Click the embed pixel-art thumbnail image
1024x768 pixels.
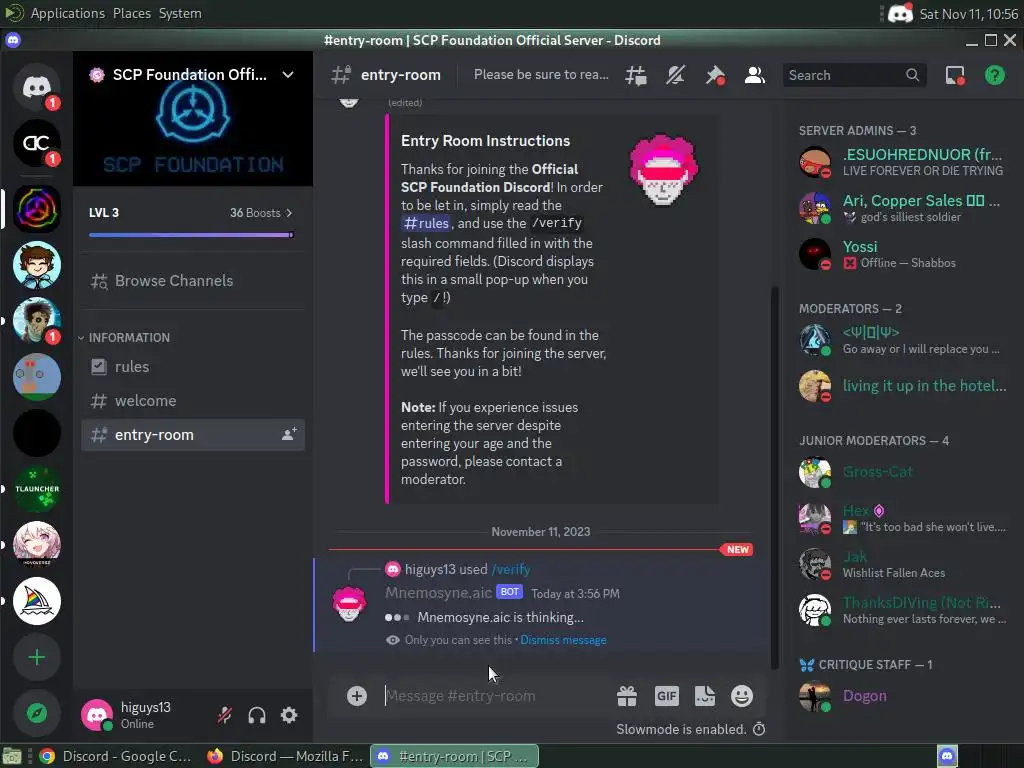(x=664, y=170)
